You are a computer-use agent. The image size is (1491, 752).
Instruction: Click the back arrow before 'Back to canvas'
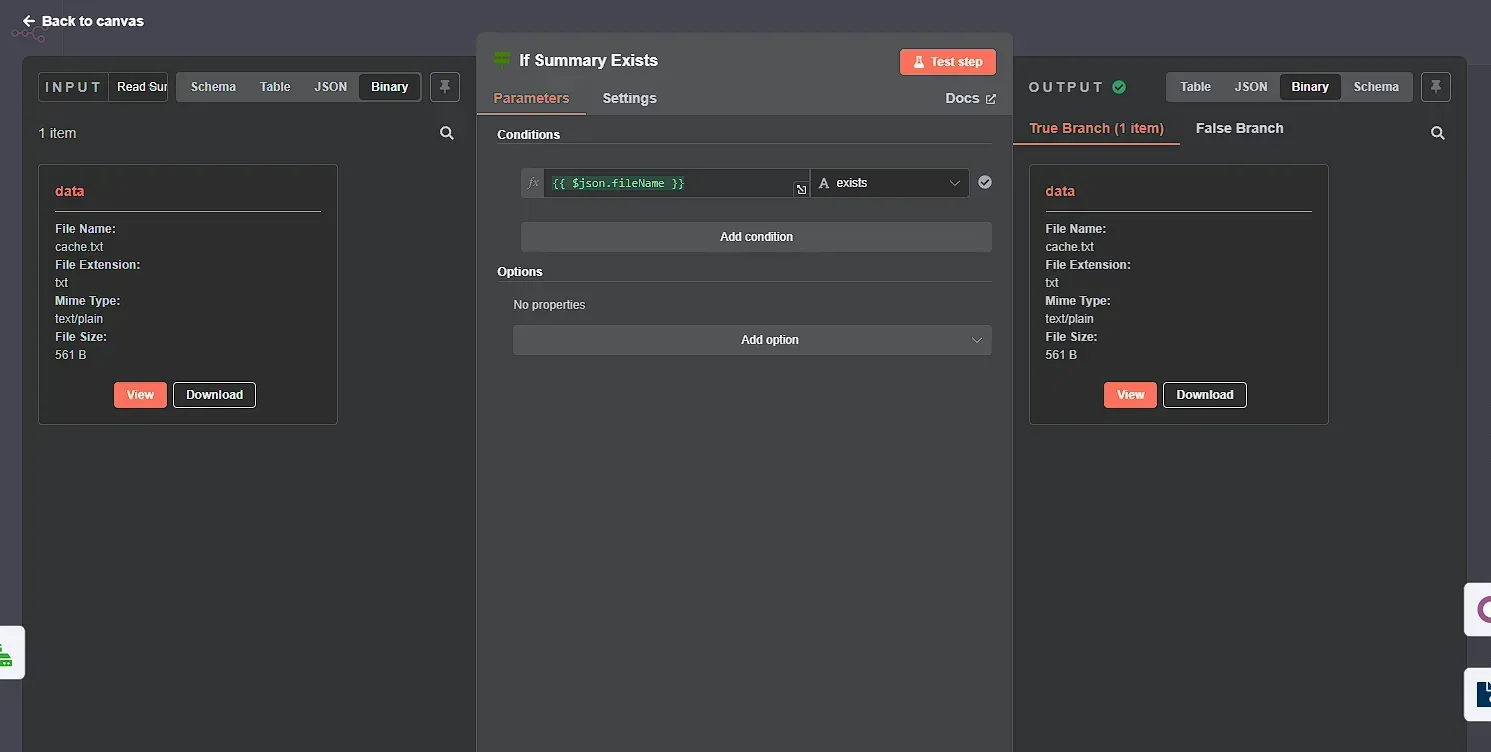coord(27,20)
